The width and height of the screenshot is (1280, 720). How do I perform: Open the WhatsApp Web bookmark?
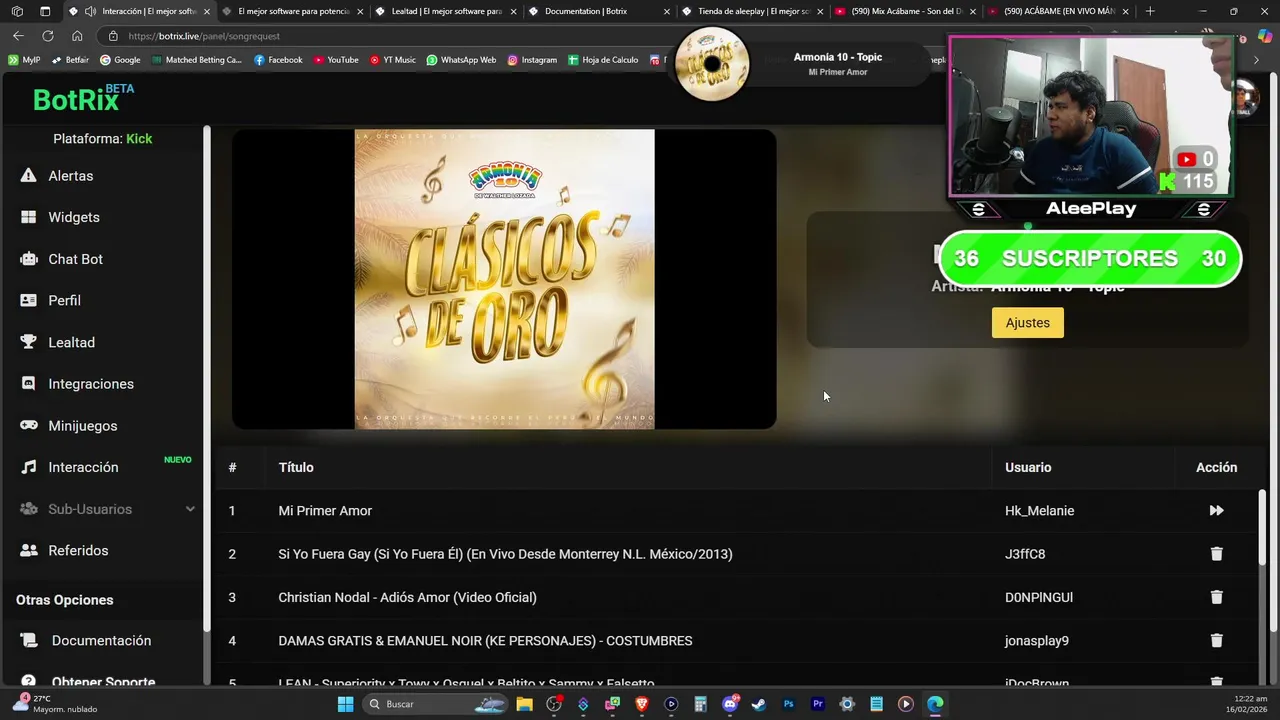point(461,60)
